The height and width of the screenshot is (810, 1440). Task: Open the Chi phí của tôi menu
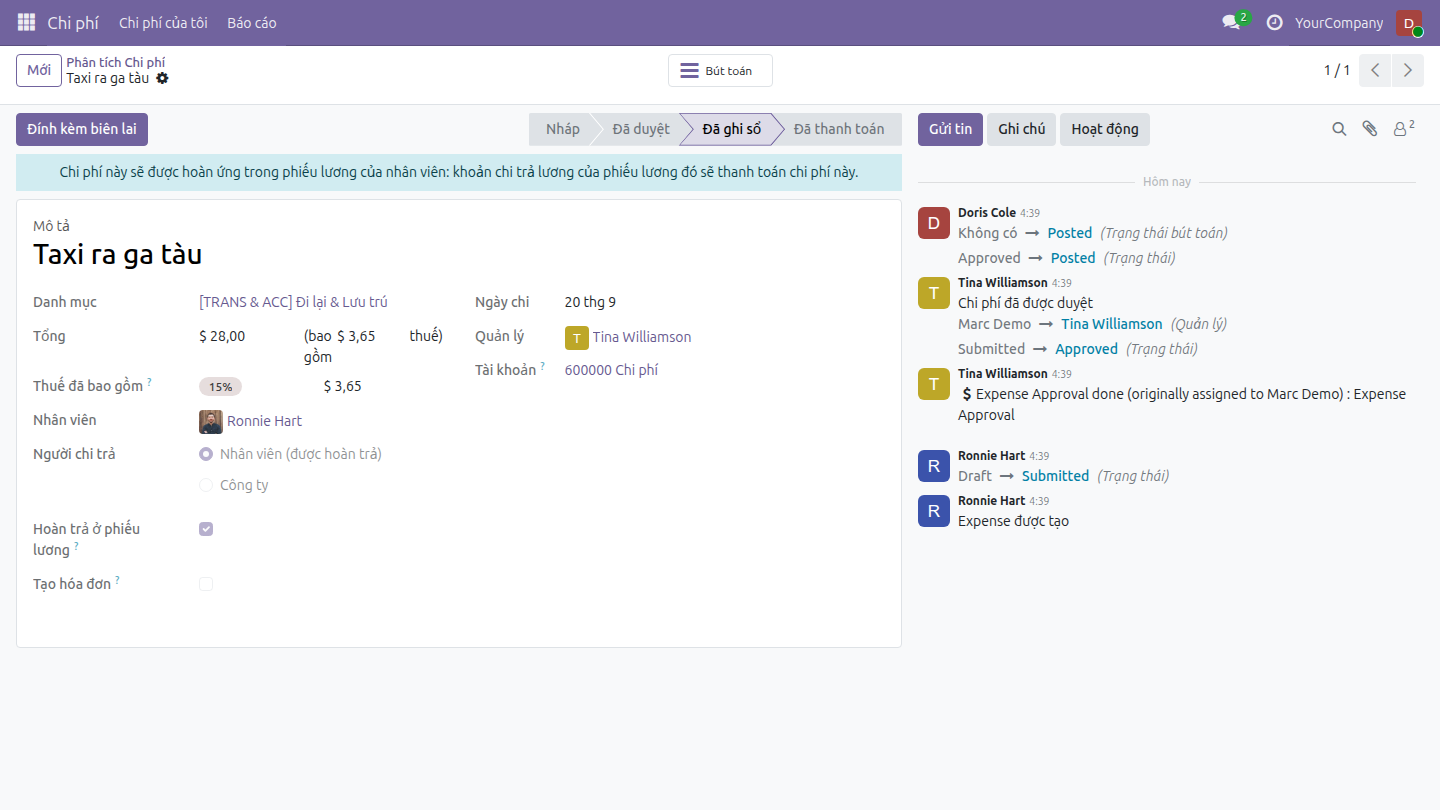163,23
